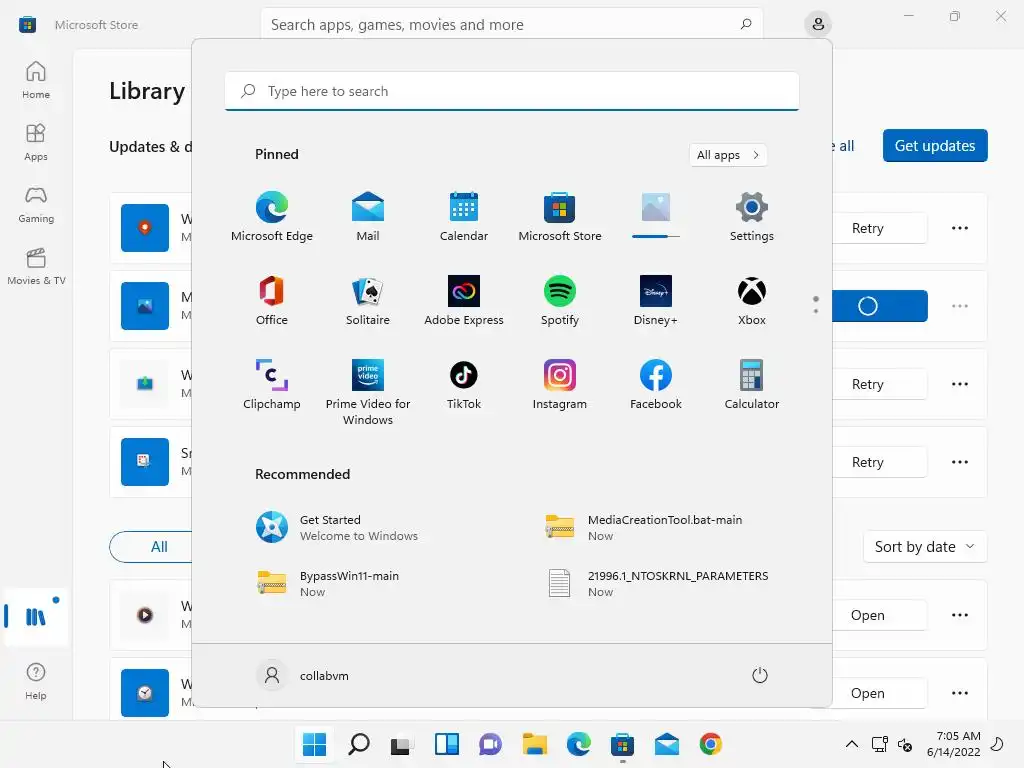Open Help in Microsoft Store sidebar
1024x768 pixels.
click(36, 682)
